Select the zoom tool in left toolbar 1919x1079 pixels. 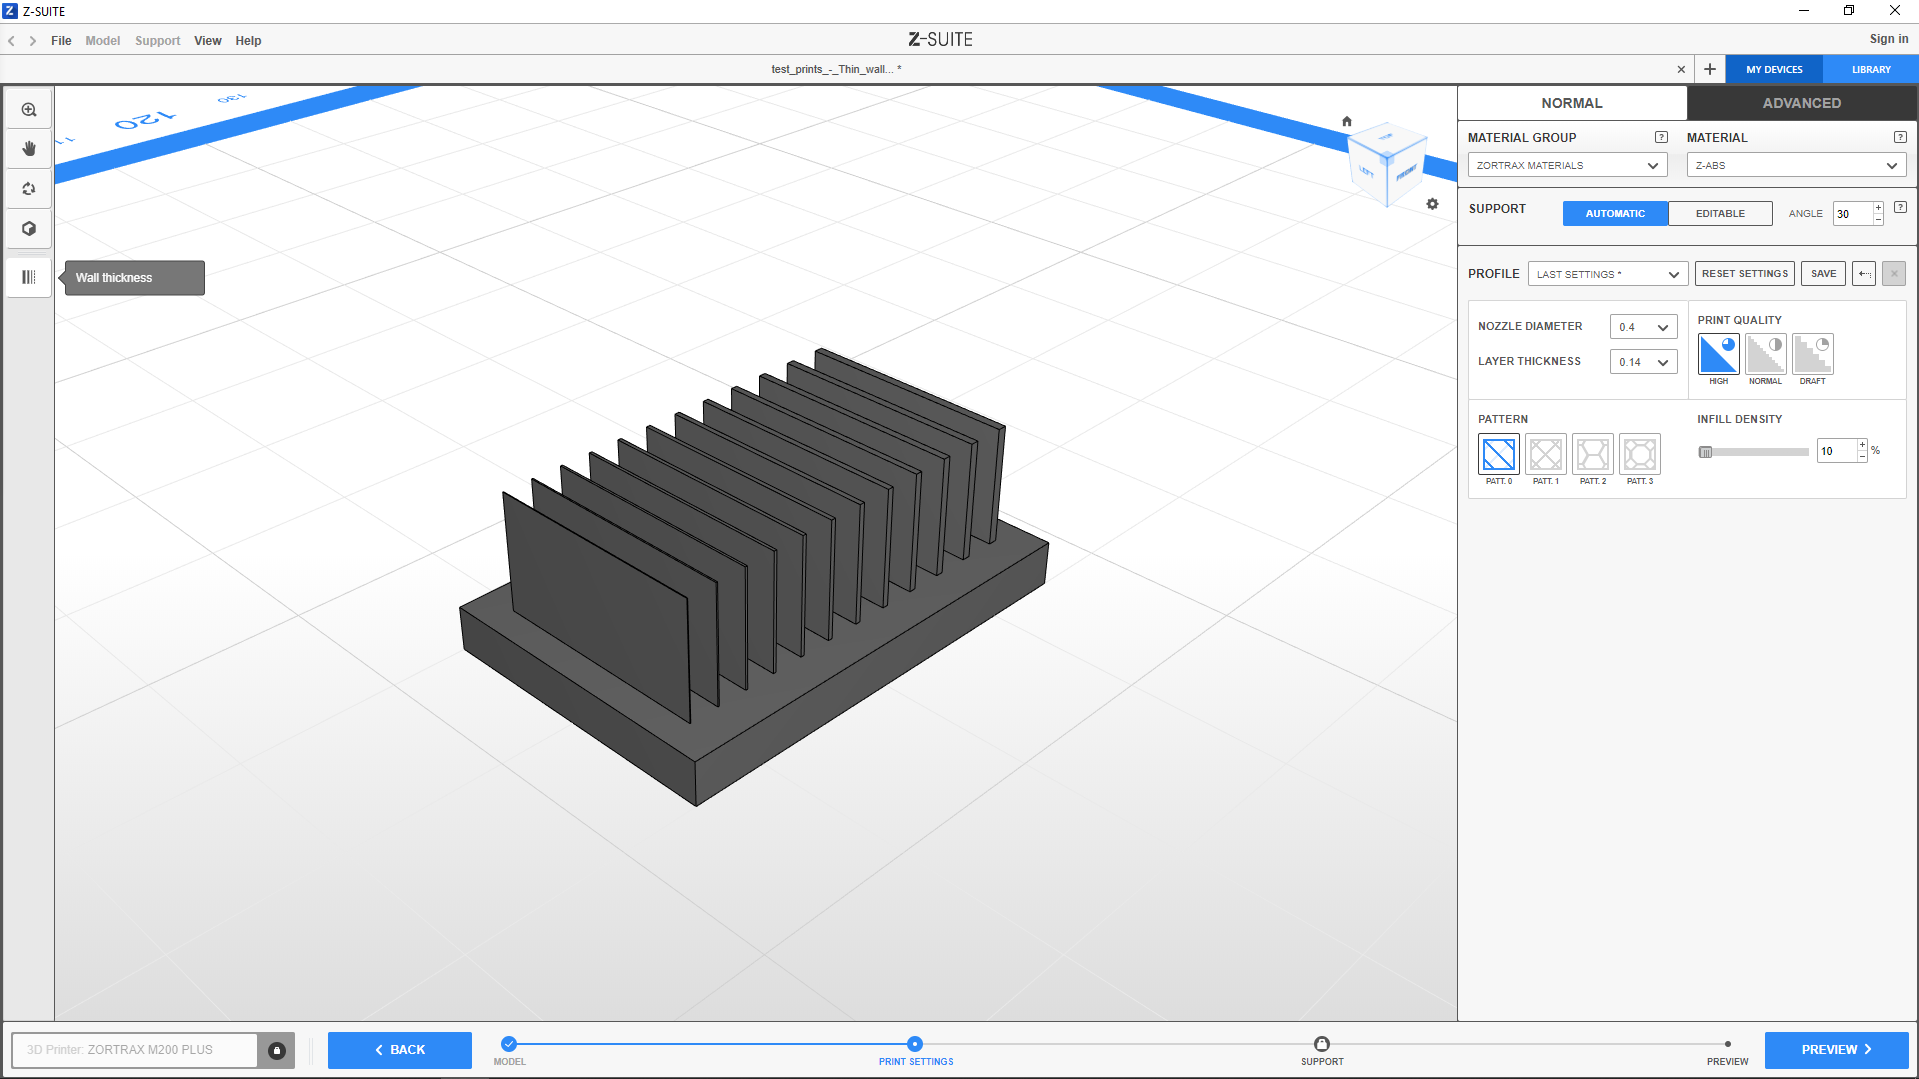29,110
